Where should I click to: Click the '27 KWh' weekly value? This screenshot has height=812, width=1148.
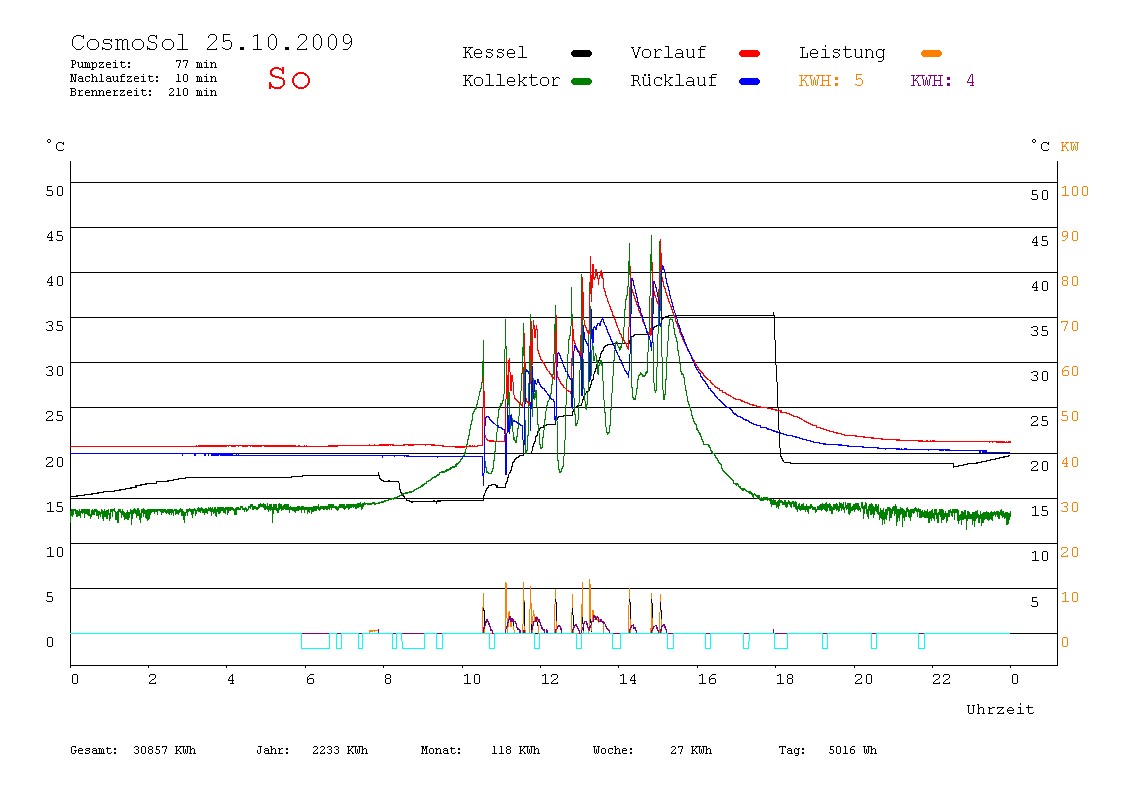(690, 750)
